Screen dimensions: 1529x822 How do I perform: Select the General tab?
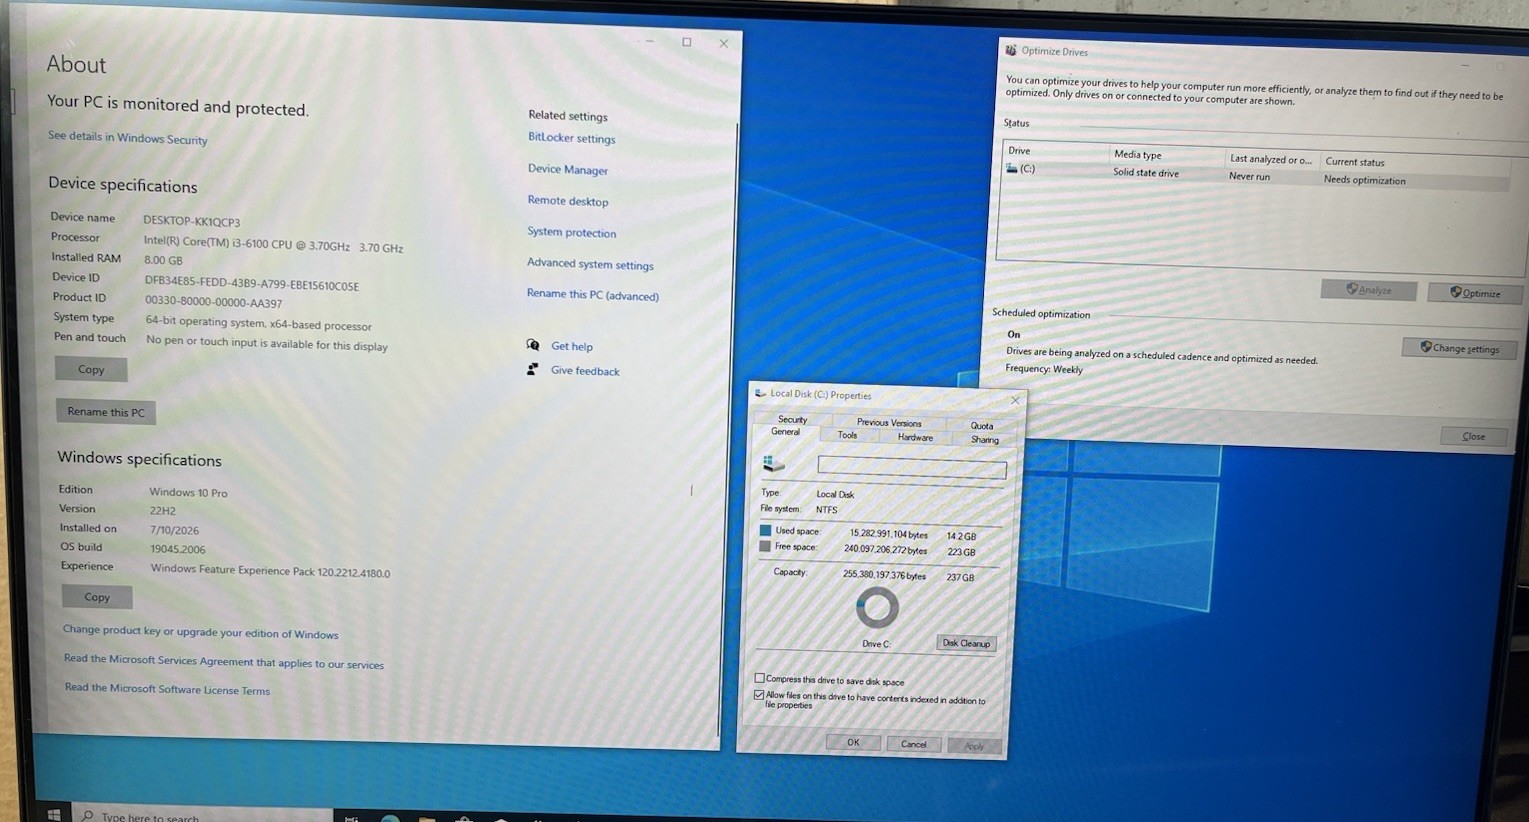785,432
